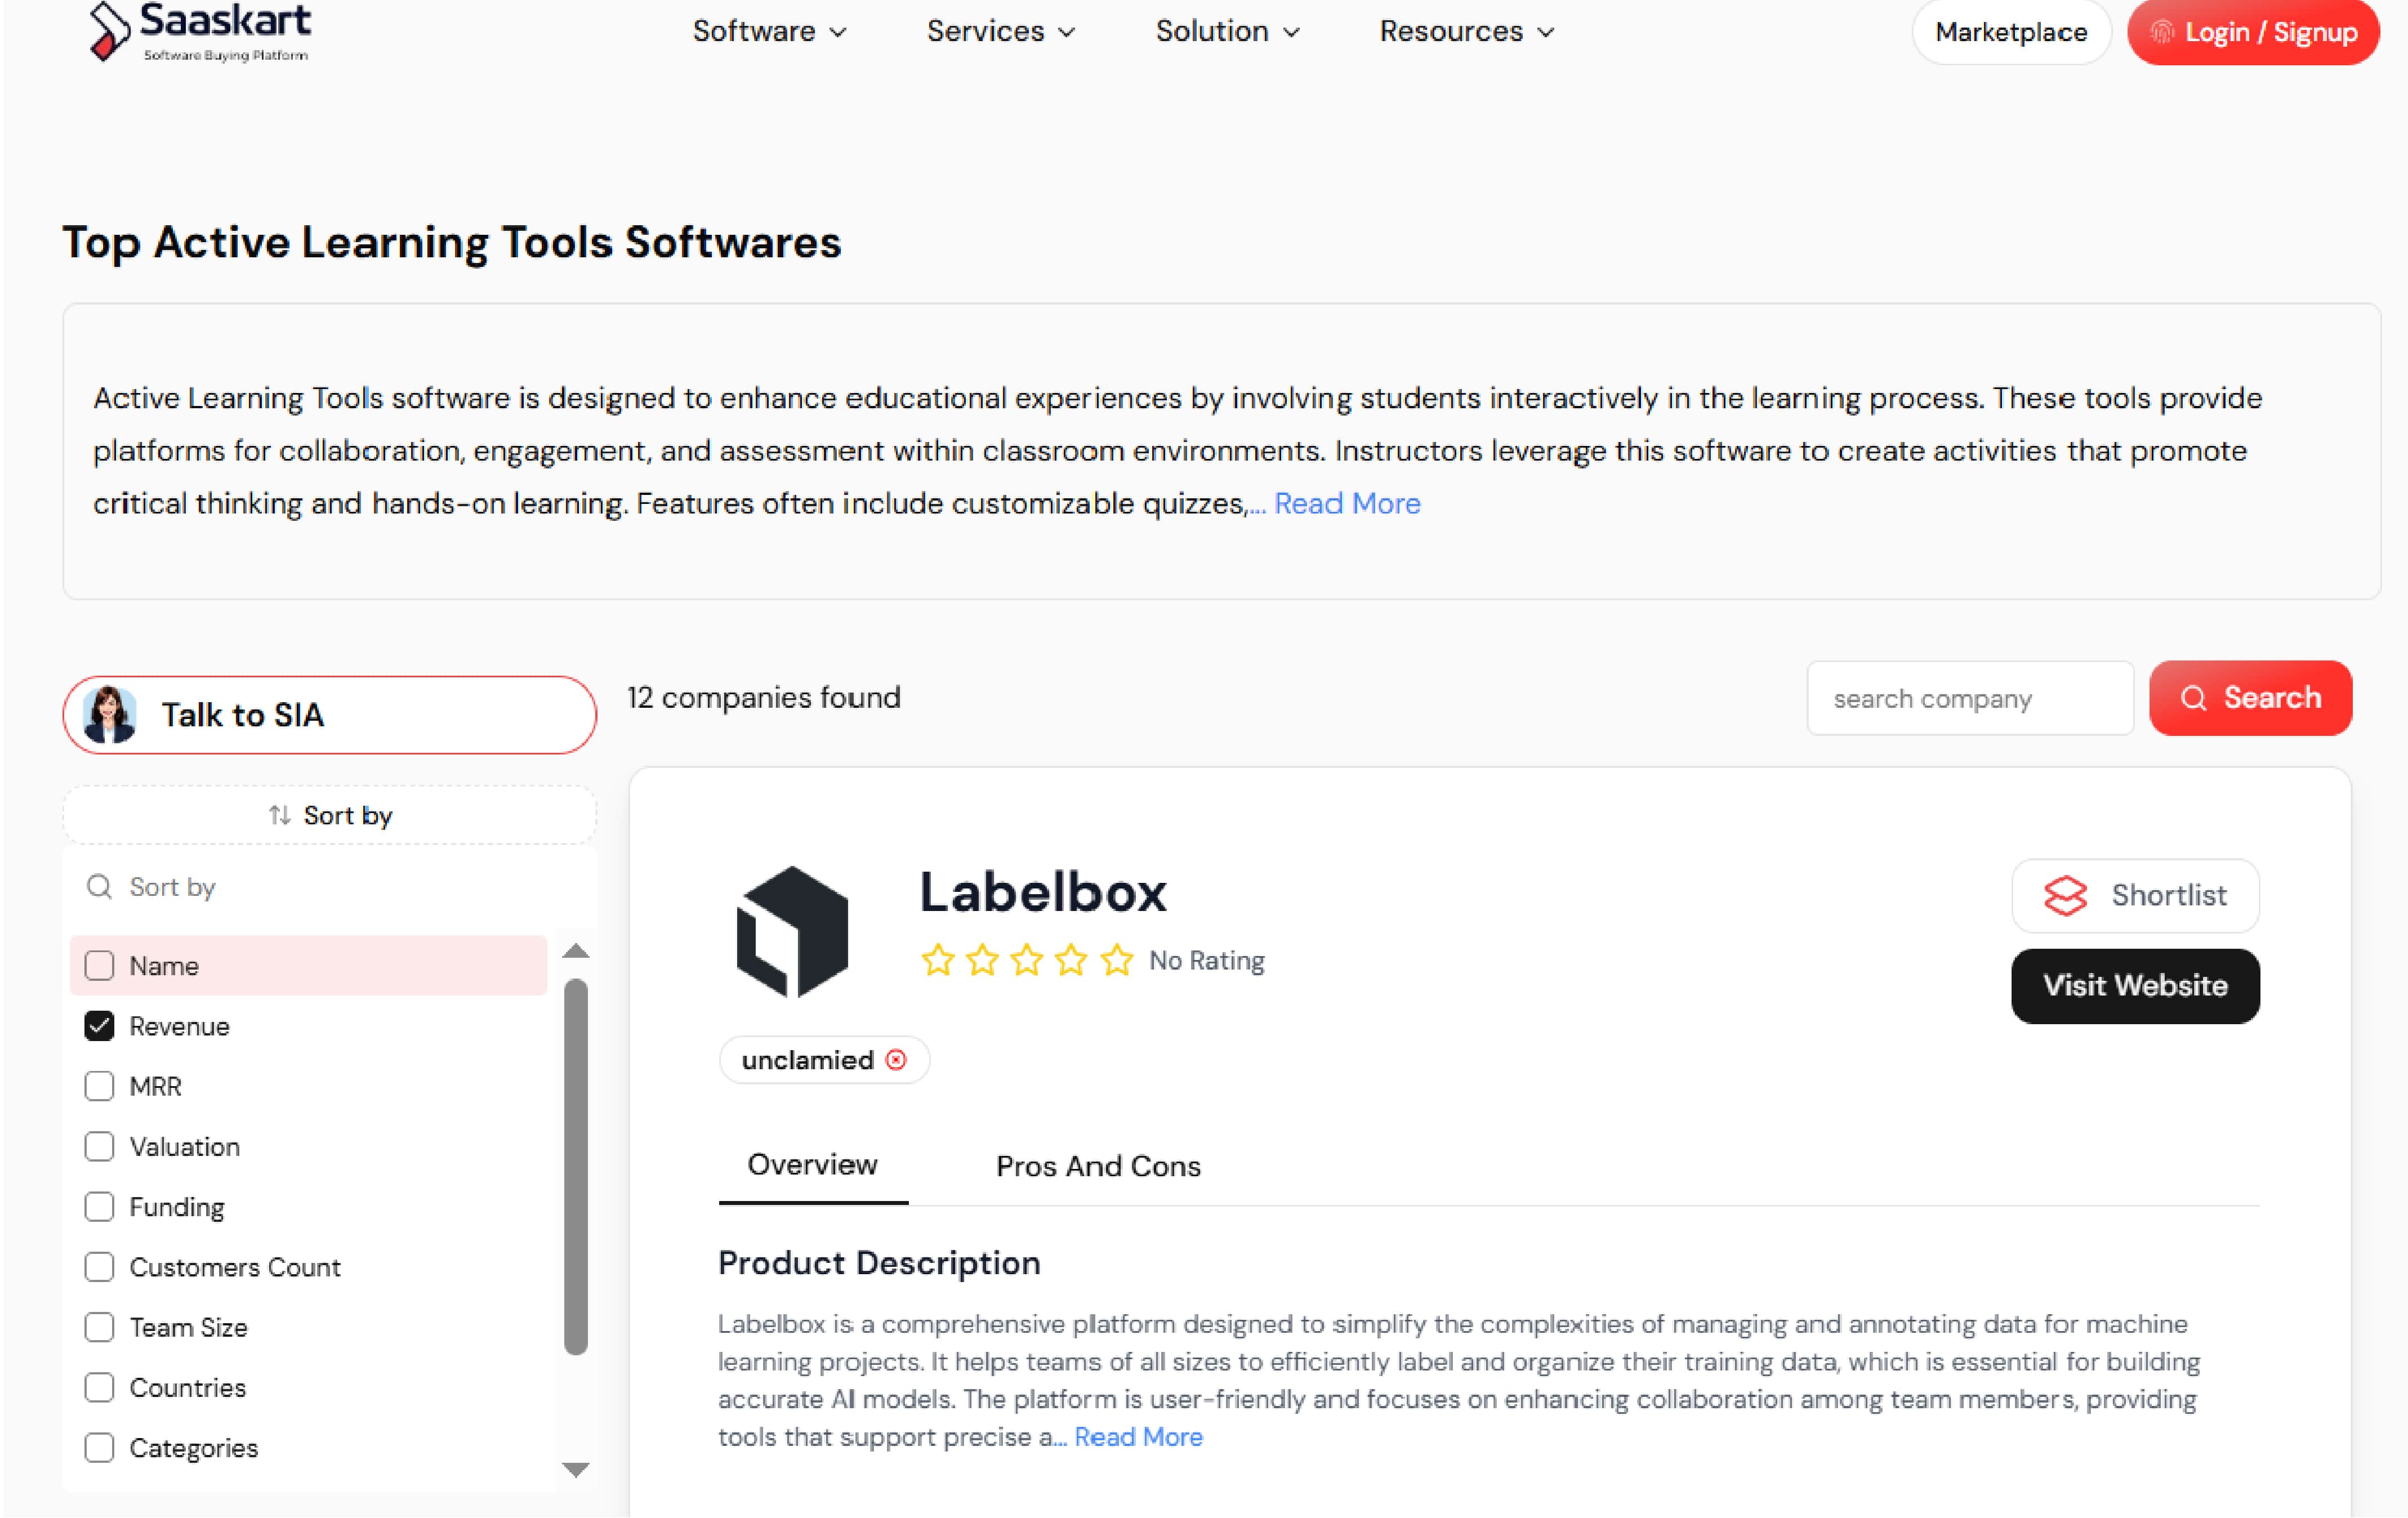Switch to the Overview tab
This screenshot has height=1518, width=2408.
(x=812, y=1165)
